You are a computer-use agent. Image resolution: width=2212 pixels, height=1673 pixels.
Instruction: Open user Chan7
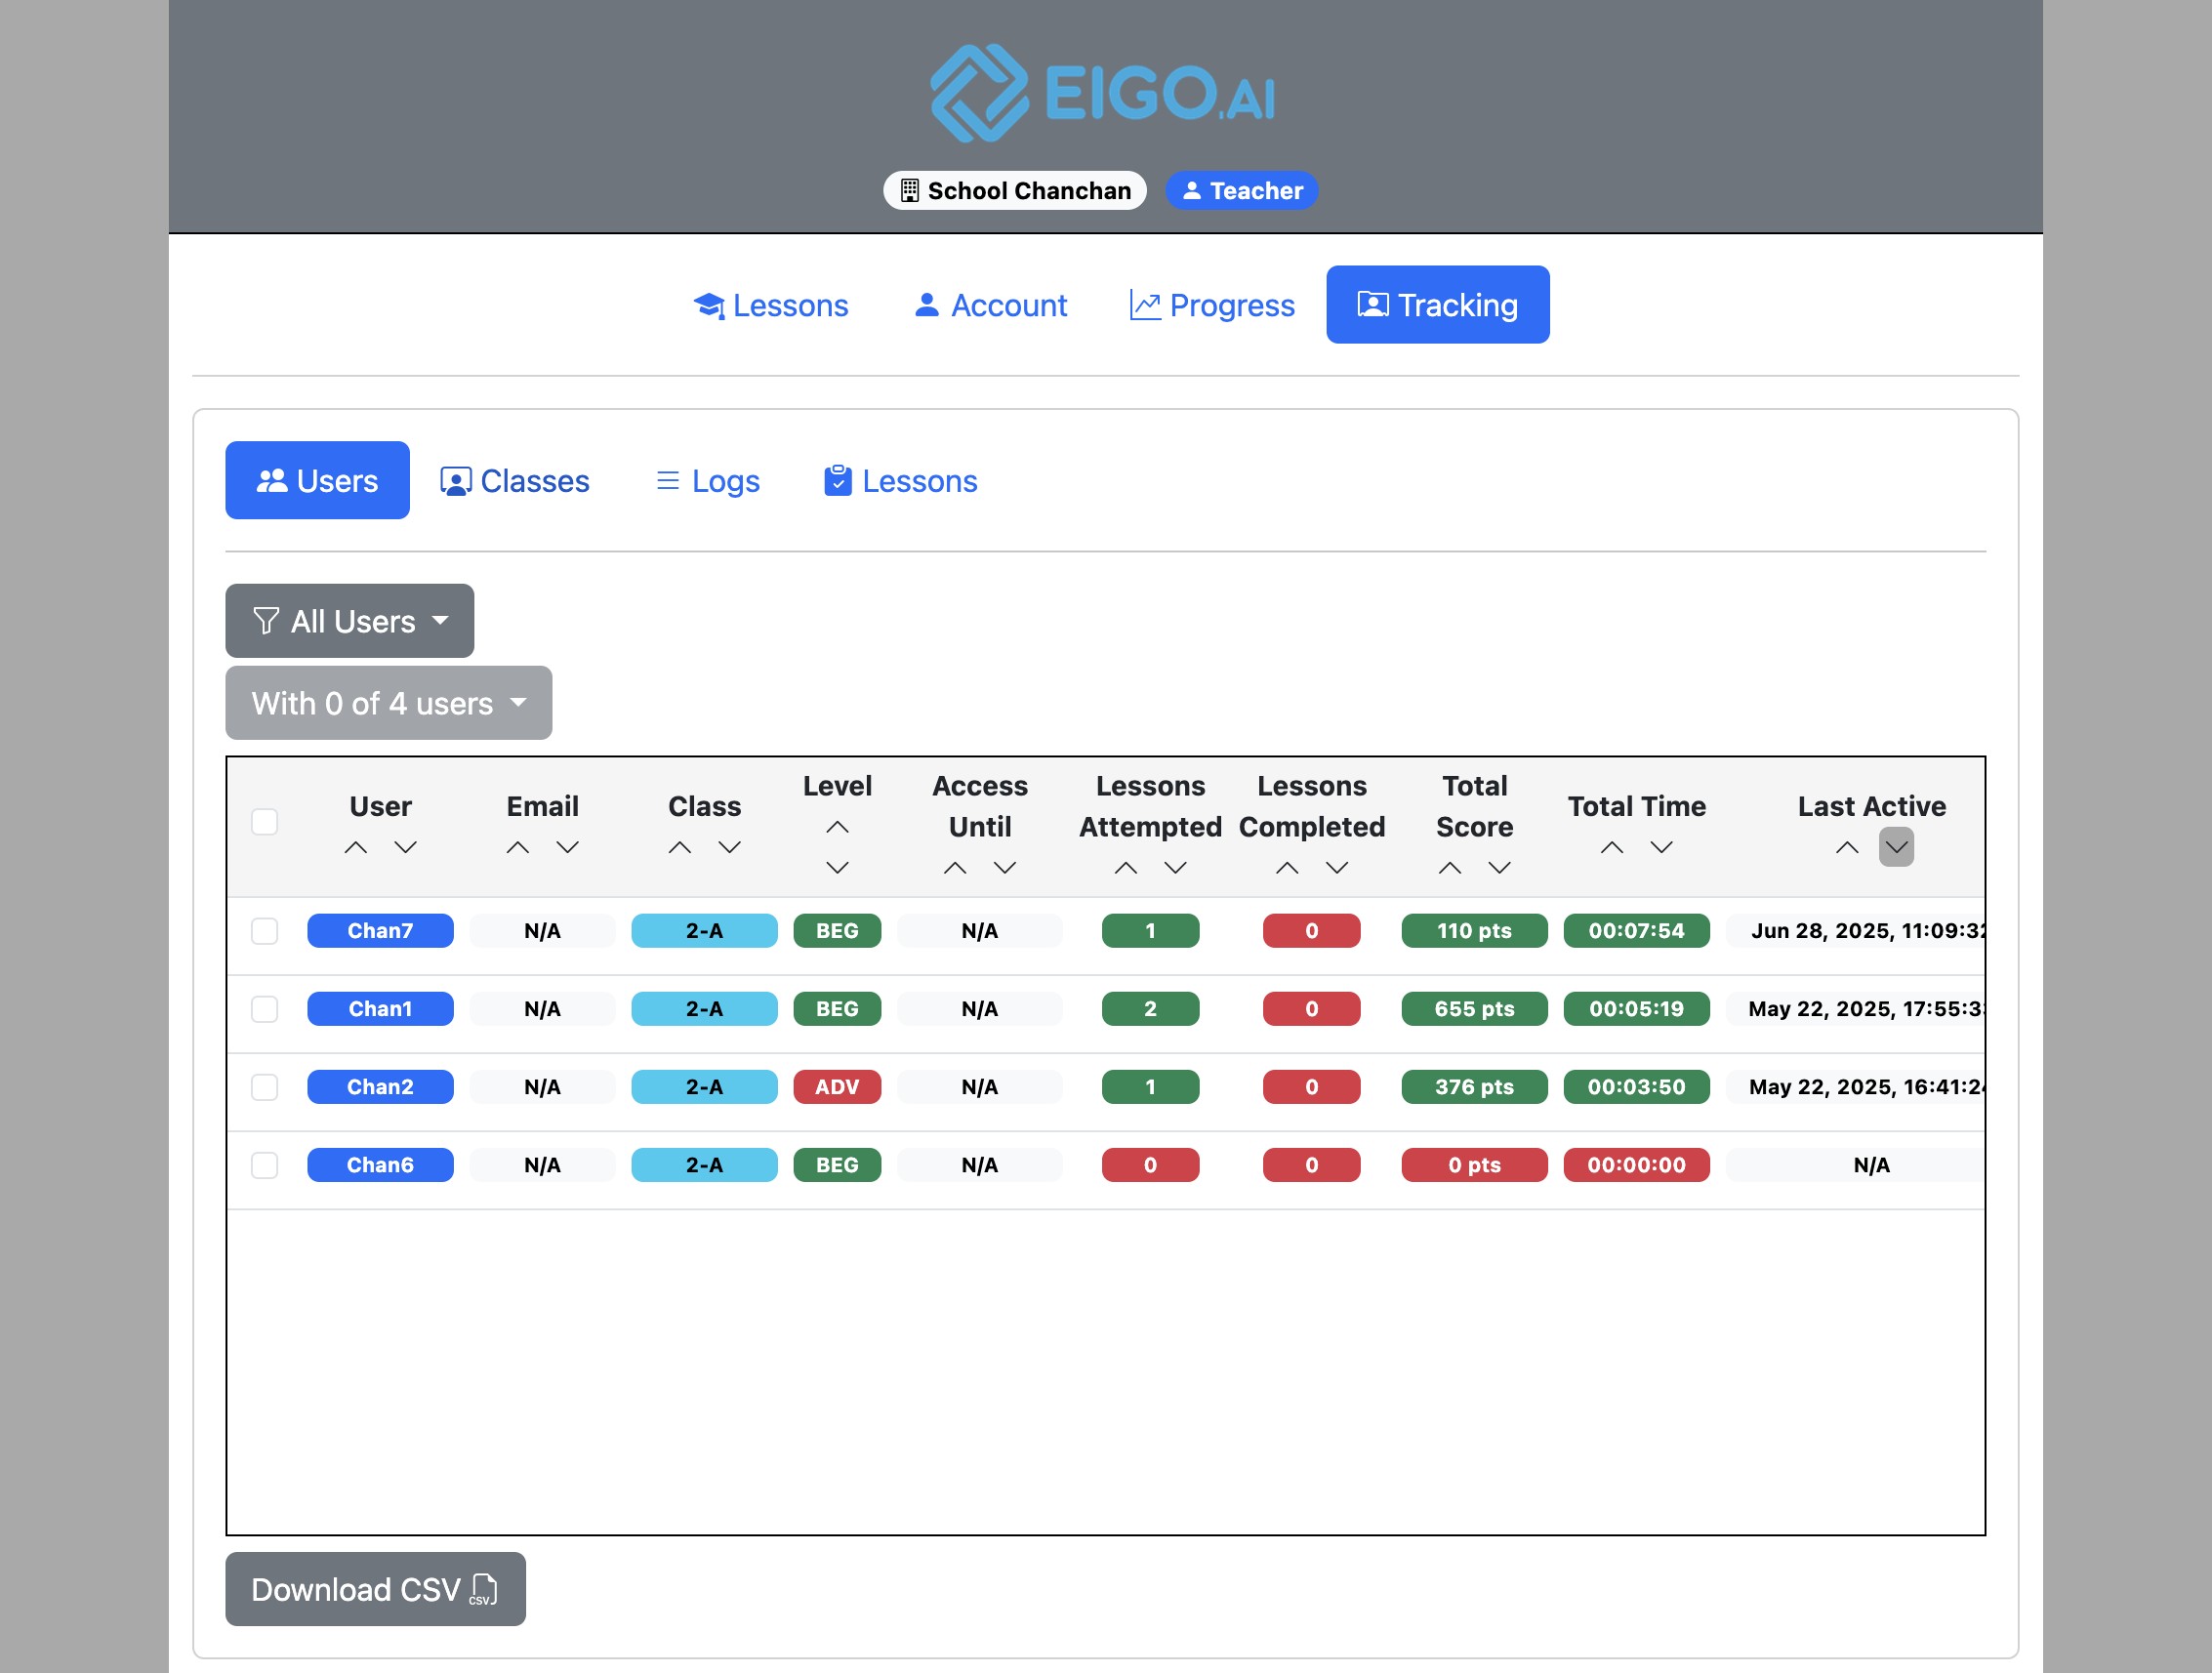(380, 931)
